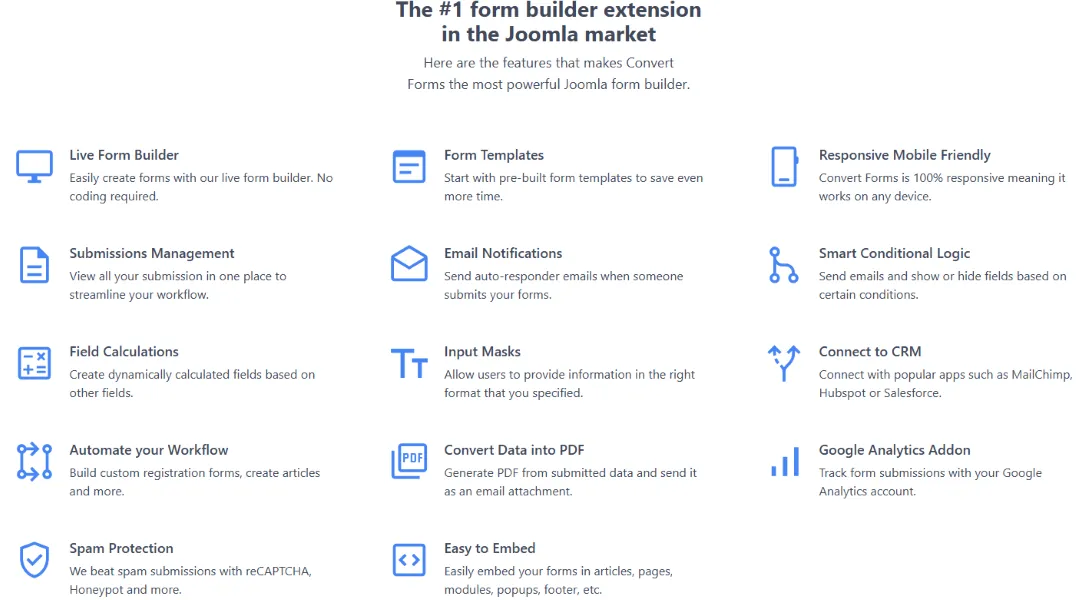
Task: Click the Email Notifications envelope icon
Action: [409, 264]
